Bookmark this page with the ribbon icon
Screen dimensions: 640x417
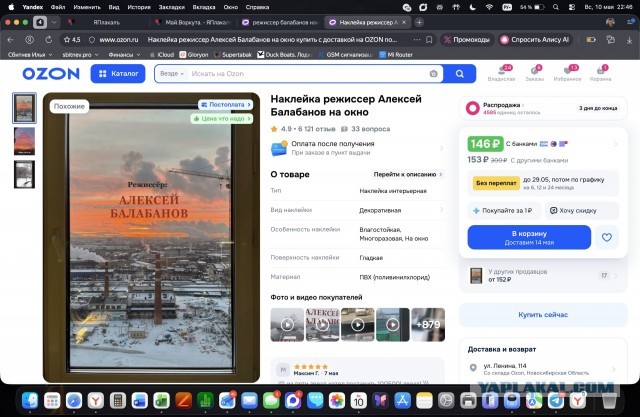pos(429,40)
